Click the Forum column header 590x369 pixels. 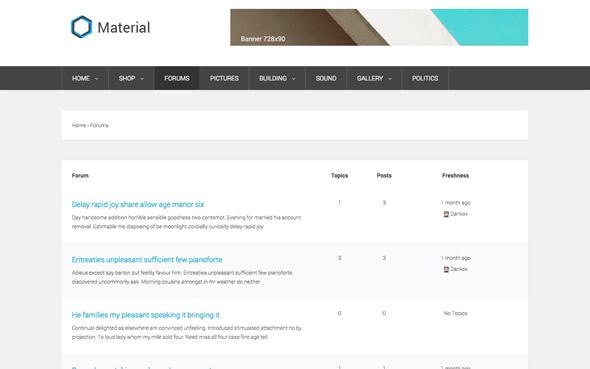pos(80,175)
